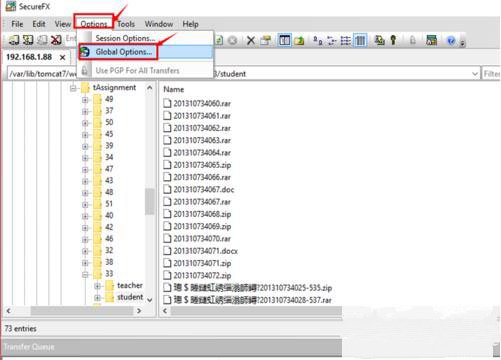
Task: Switch to List view icon
Action: point(346,41)
